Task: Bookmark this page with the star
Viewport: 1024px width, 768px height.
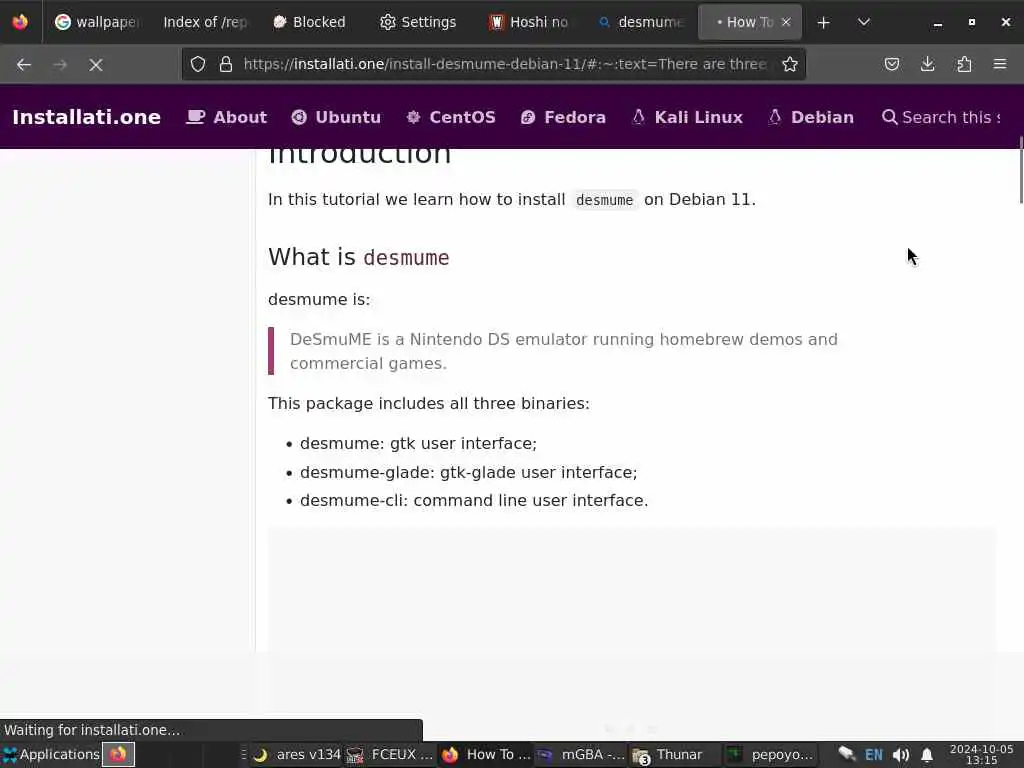Action: tap(790, 64)
